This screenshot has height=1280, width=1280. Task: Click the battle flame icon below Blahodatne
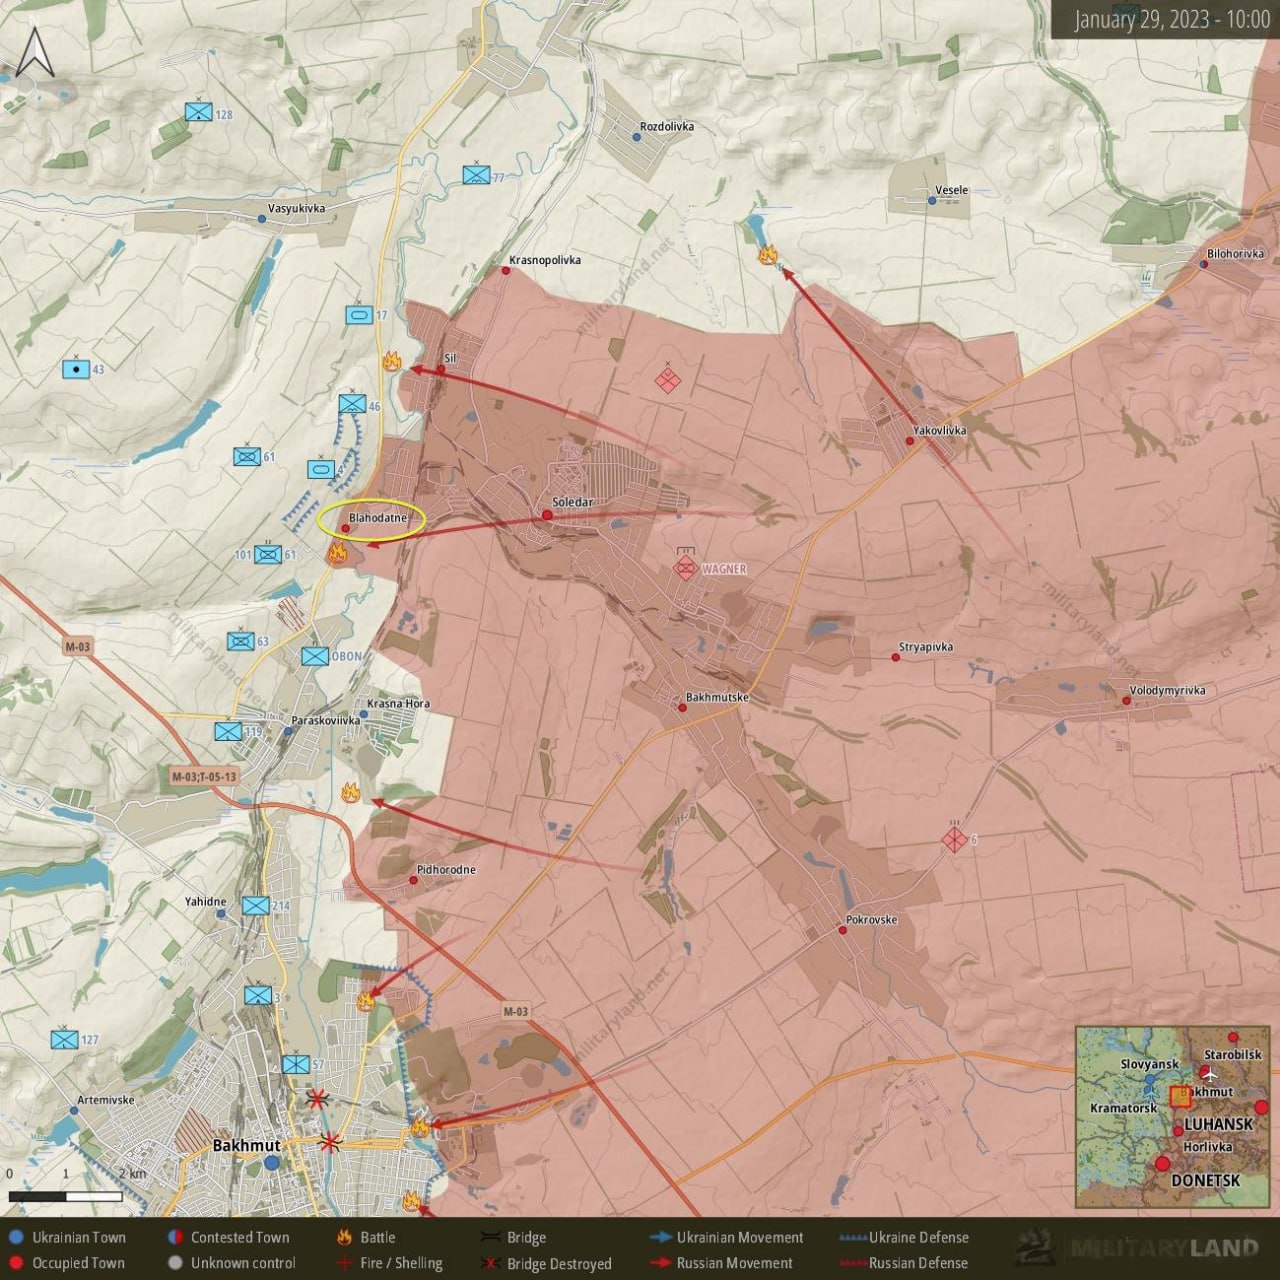coord(338,552)
